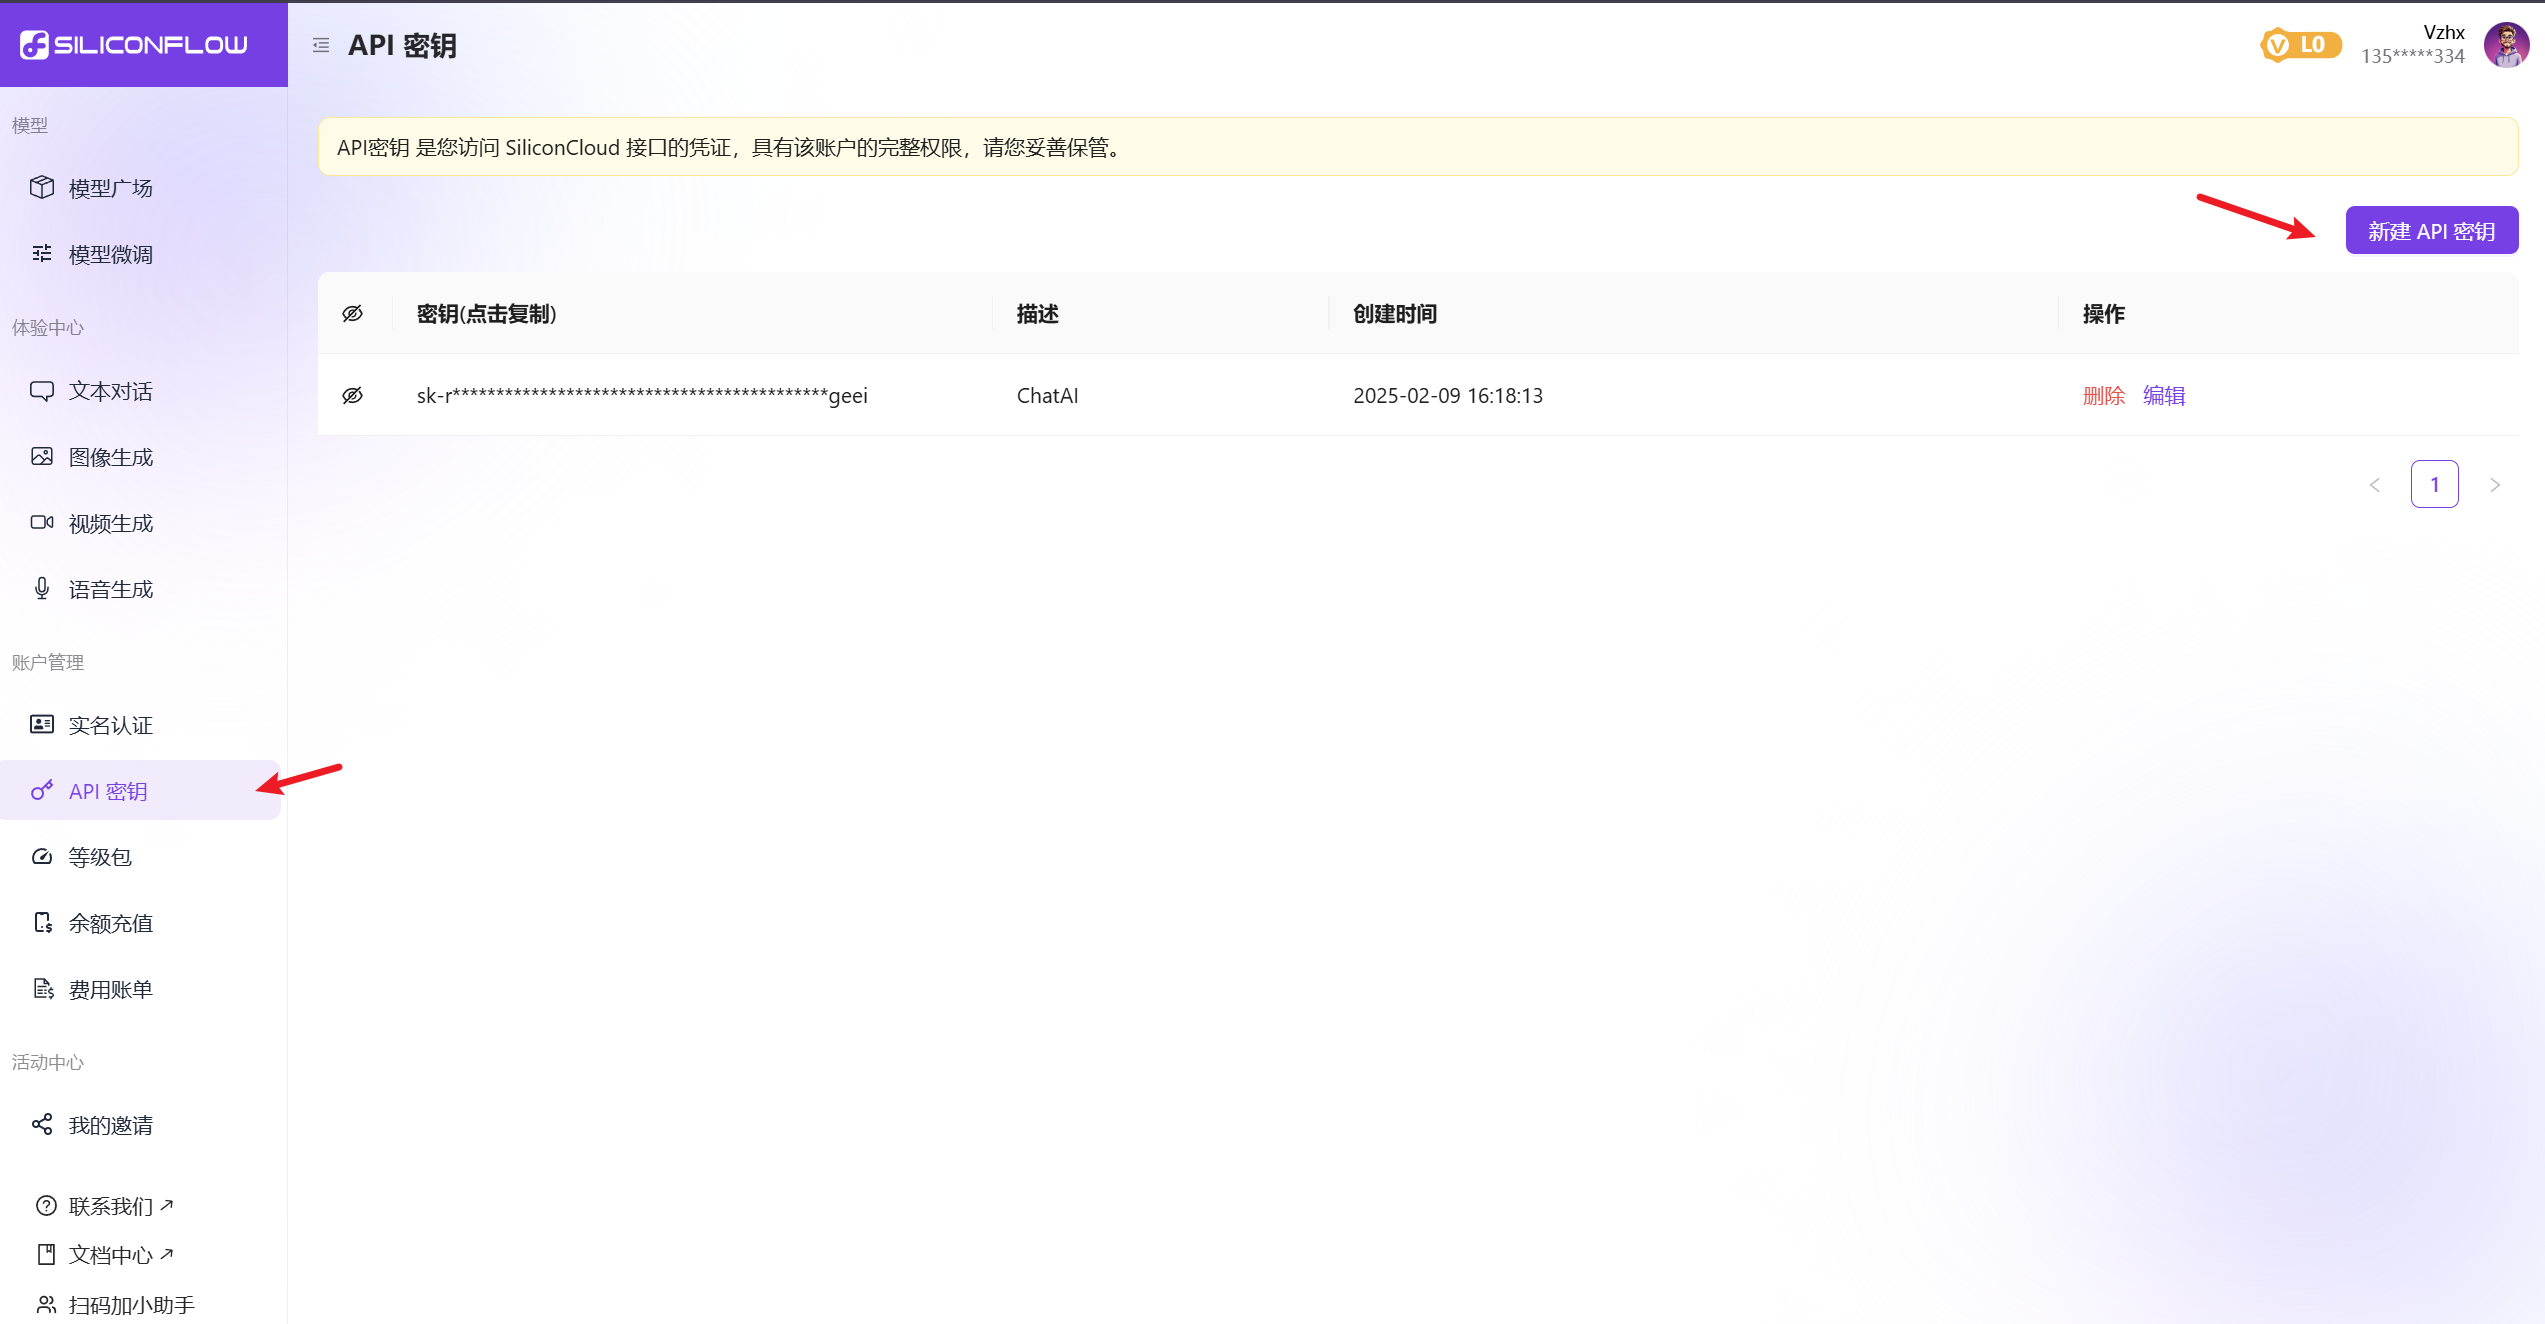Create a new API key
This screenshot has width=2545, height=1324.
2431,231
